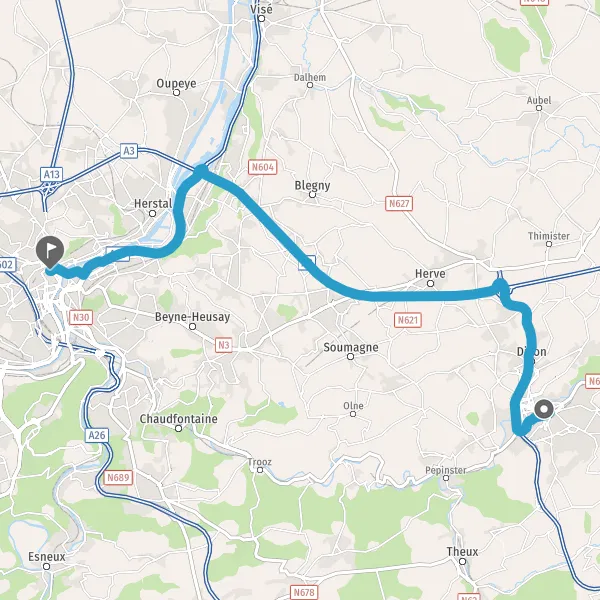Click the flag start marker near Liège
The image size is (600, 600).
50,252
